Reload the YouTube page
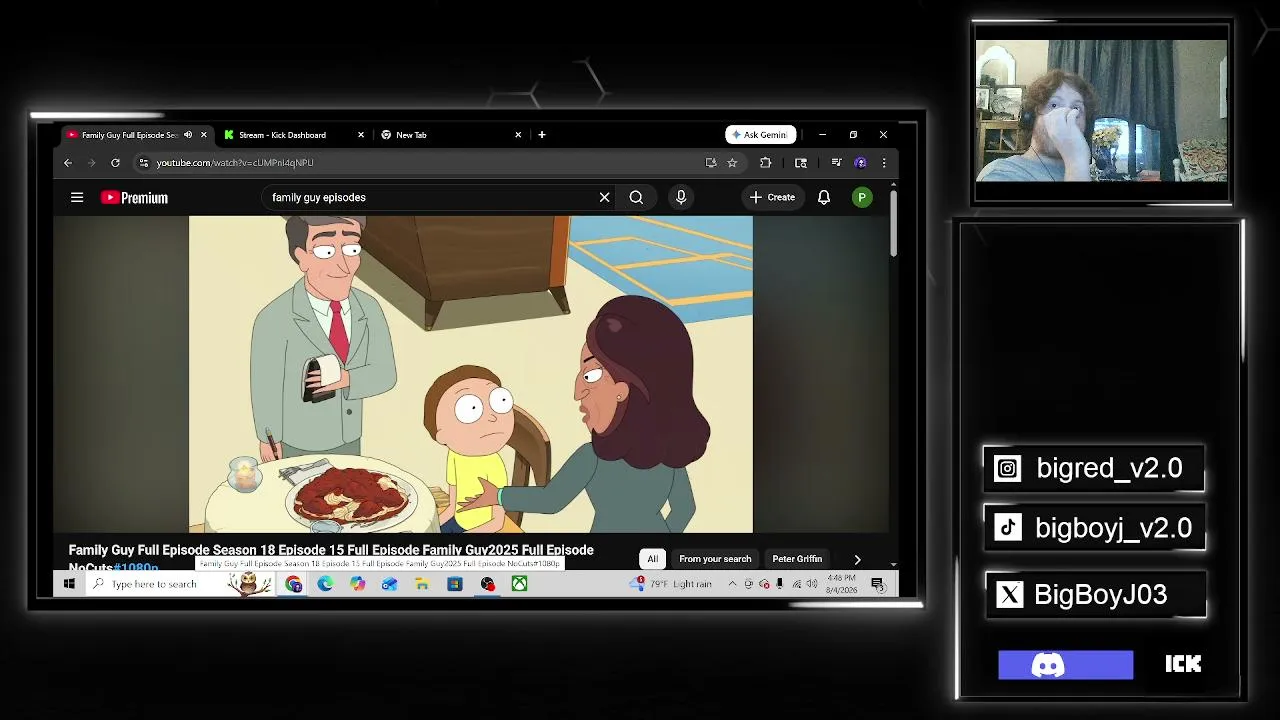The width and height of the screenshot is (1280, 720). click(115, 163)
